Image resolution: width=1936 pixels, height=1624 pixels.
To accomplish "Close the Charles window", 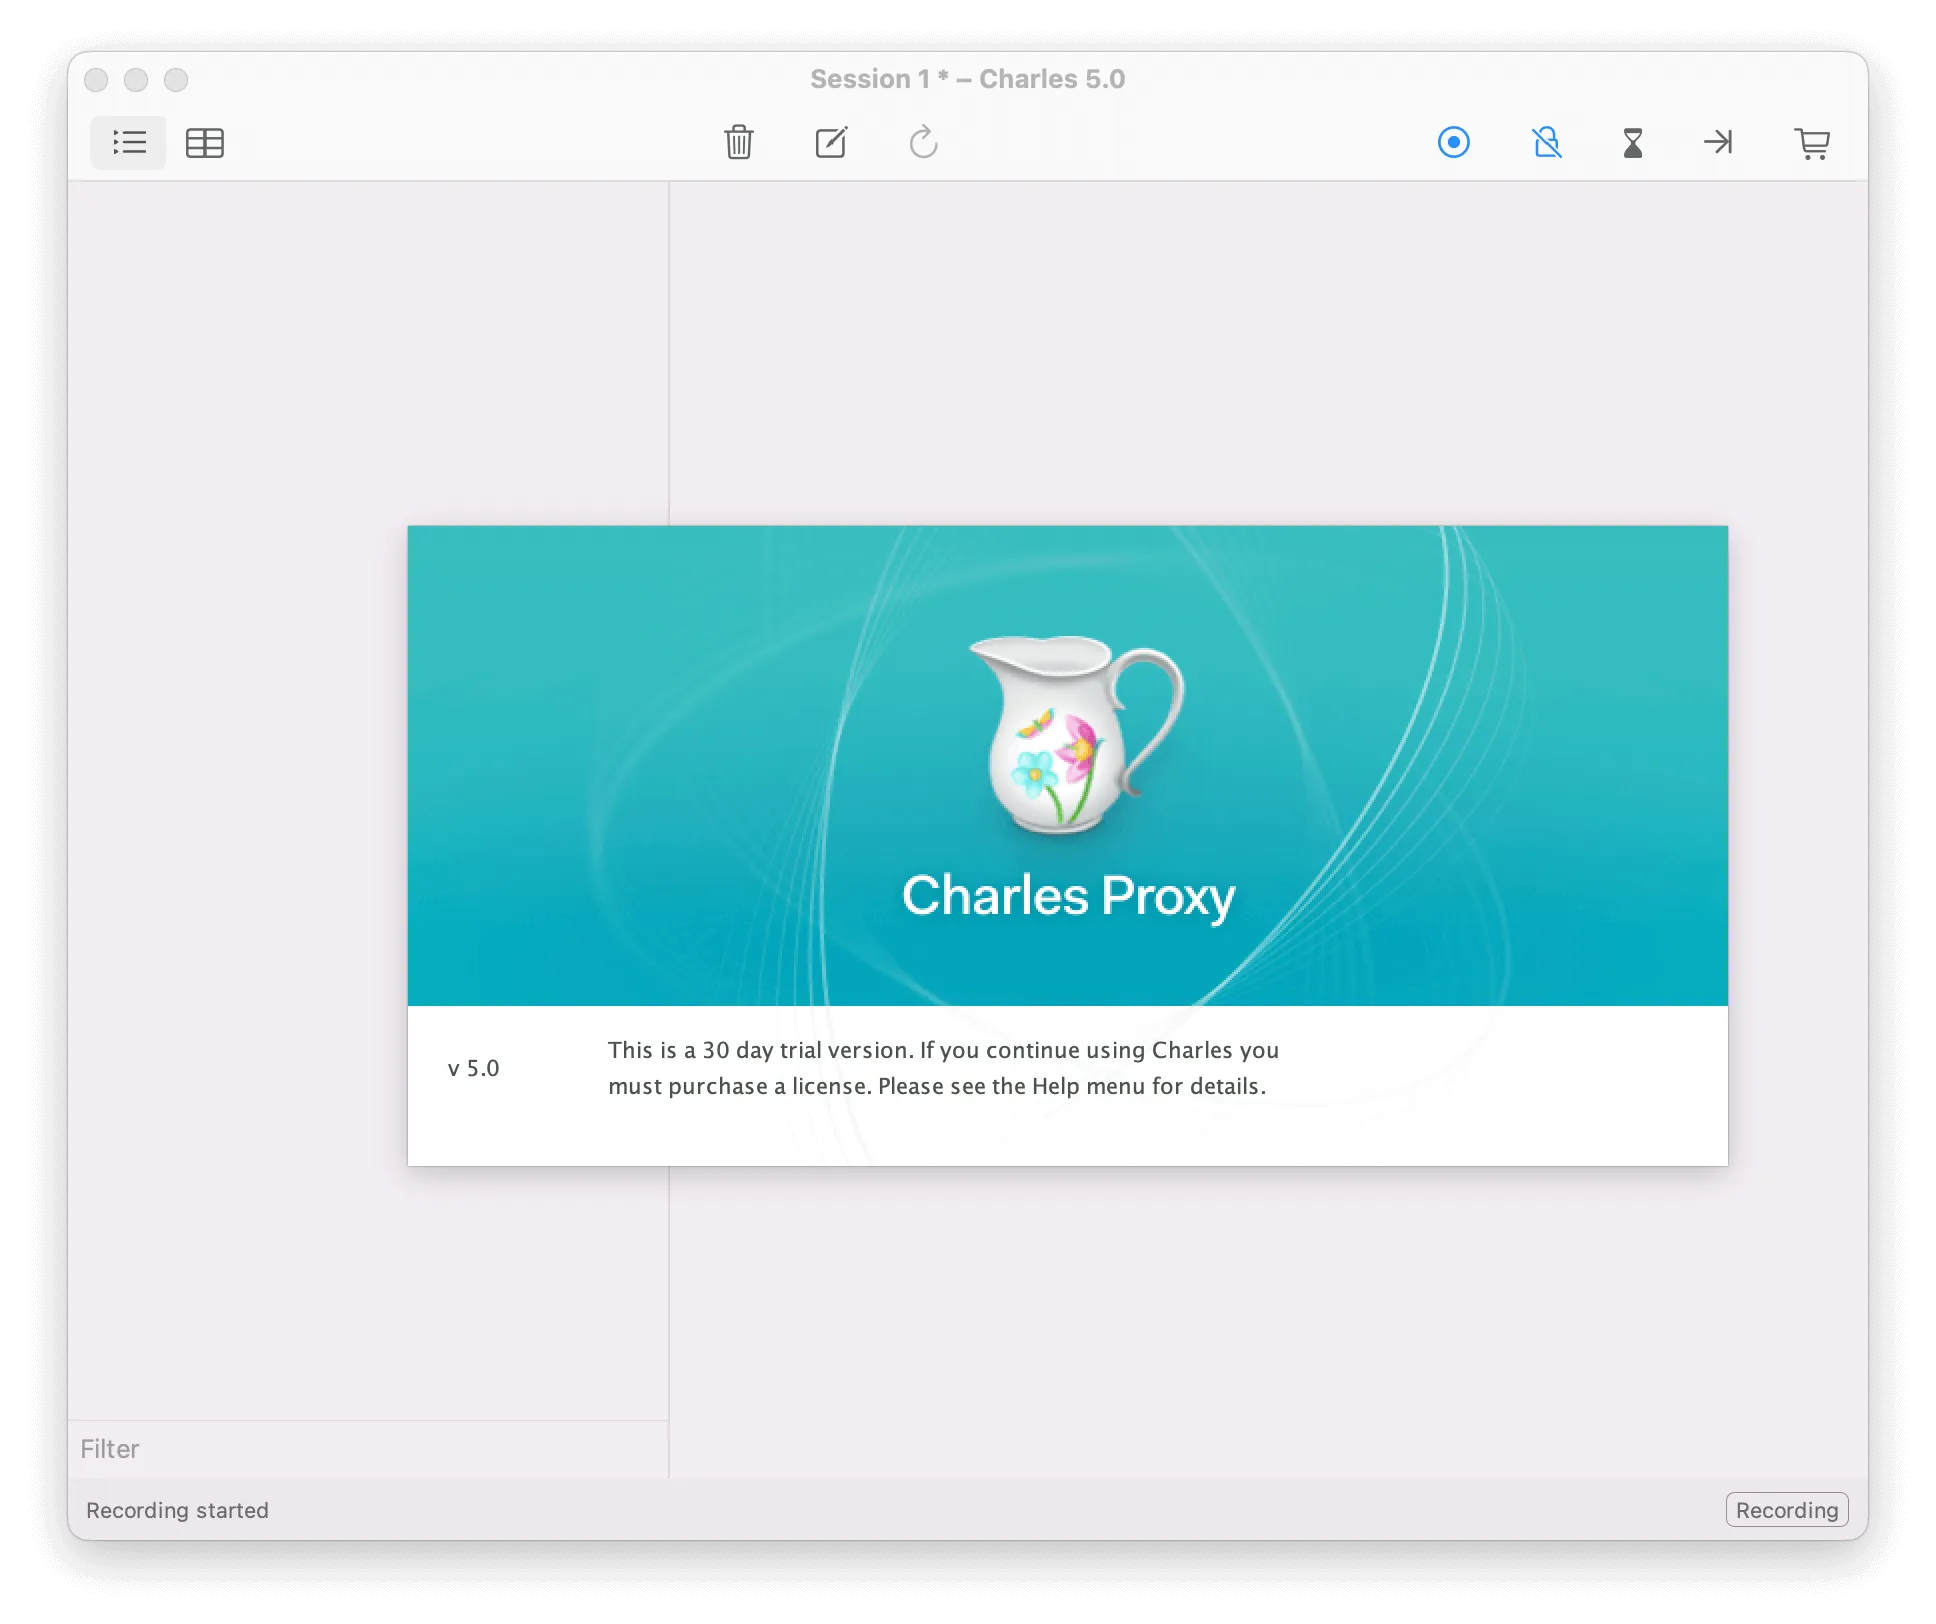I will tap(96, 80).
